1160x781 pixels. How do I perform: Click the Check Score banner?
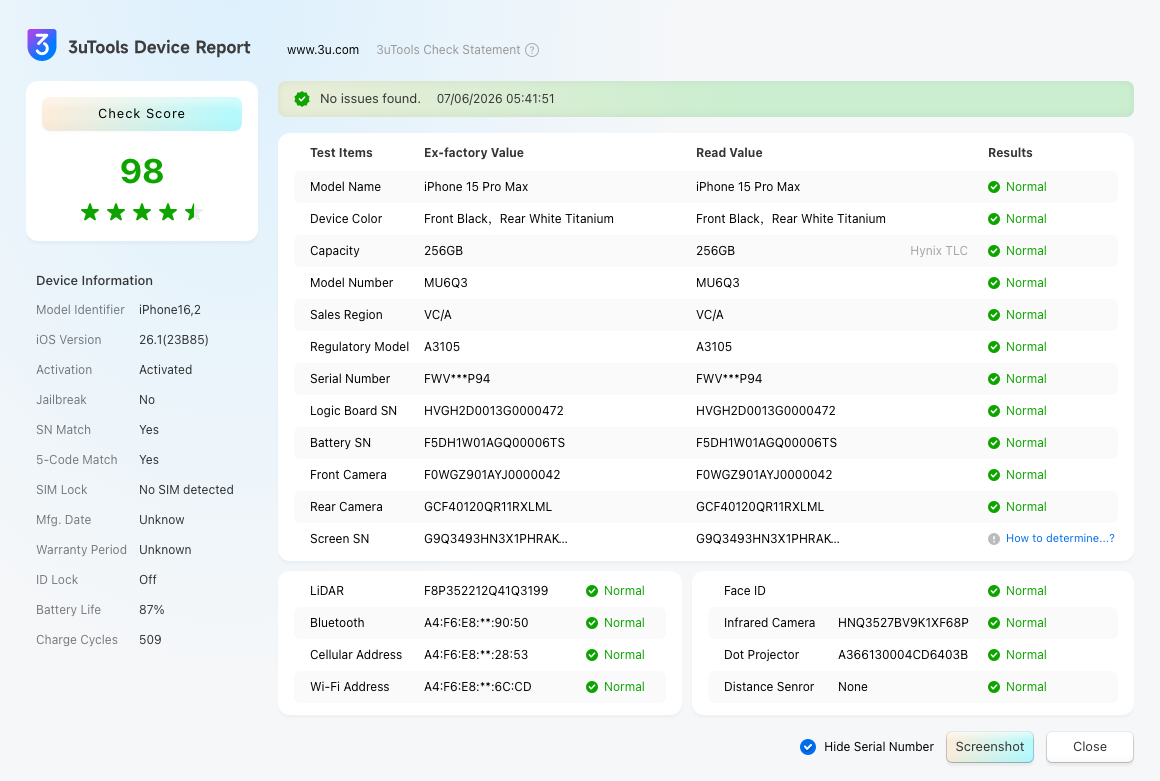(141, 114)
